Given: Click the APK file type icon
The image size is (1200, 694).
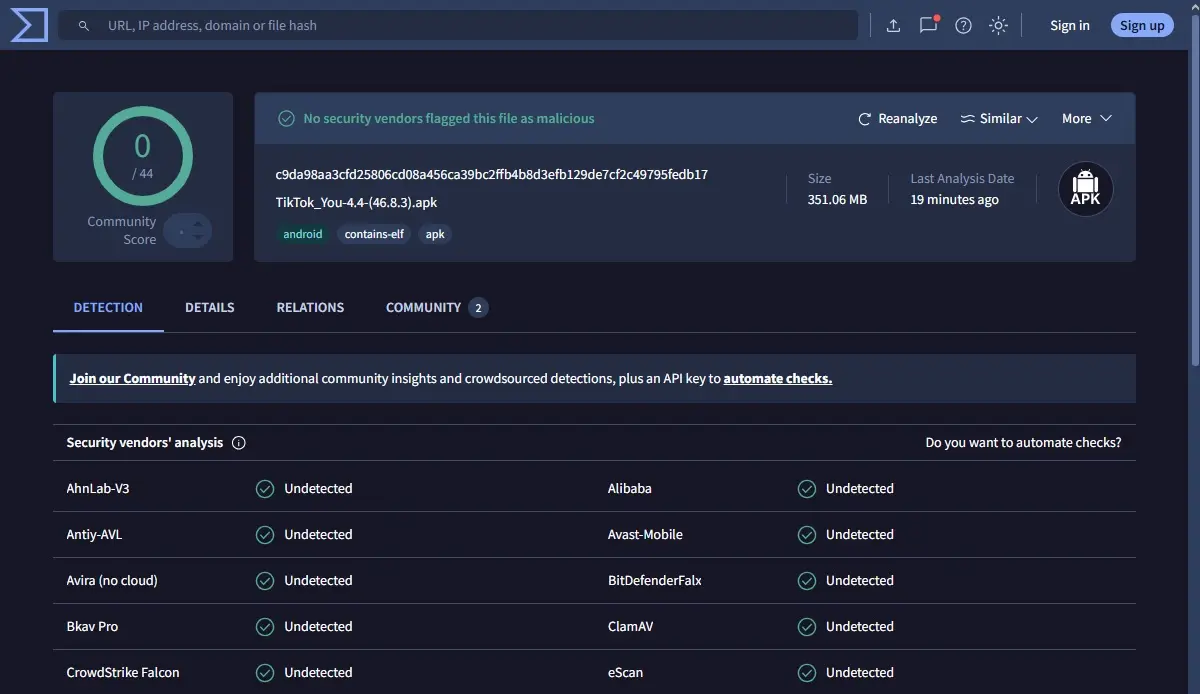Looking at the screenshot, I should click(x=1085, y=189).
